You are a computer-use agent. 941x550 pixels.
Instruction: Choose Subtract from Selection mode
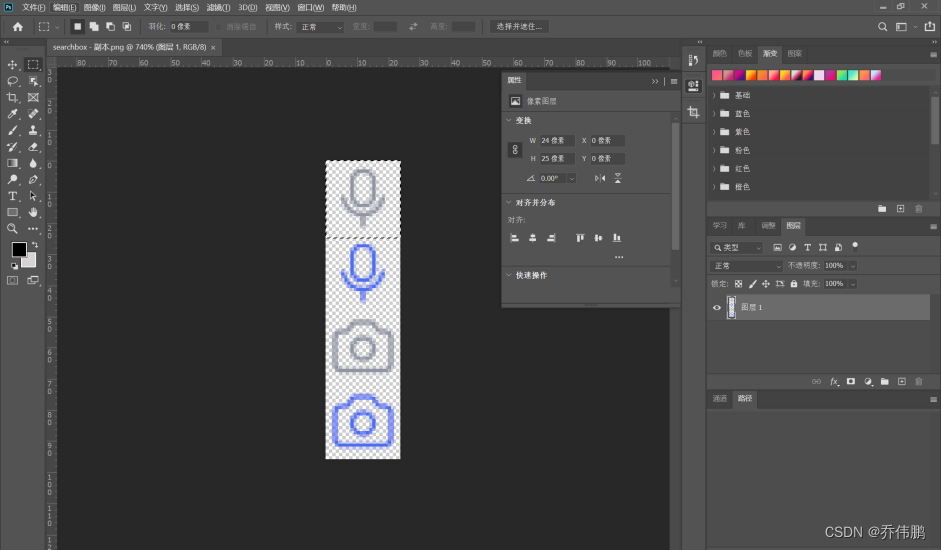(110, 26)
